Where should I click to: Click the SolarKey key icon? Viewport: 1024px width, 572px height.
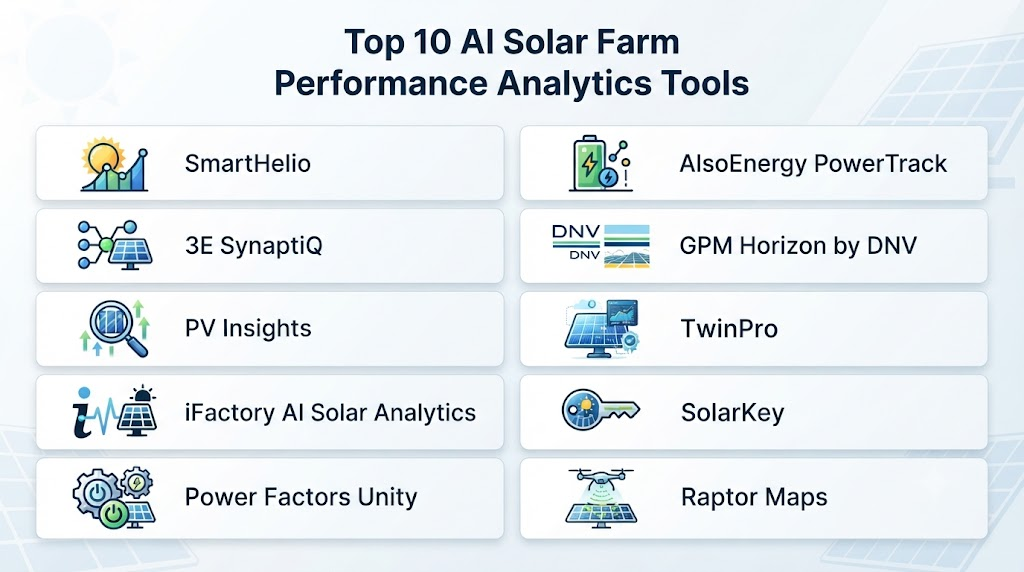pyautogui.click(x=601, y=409)
